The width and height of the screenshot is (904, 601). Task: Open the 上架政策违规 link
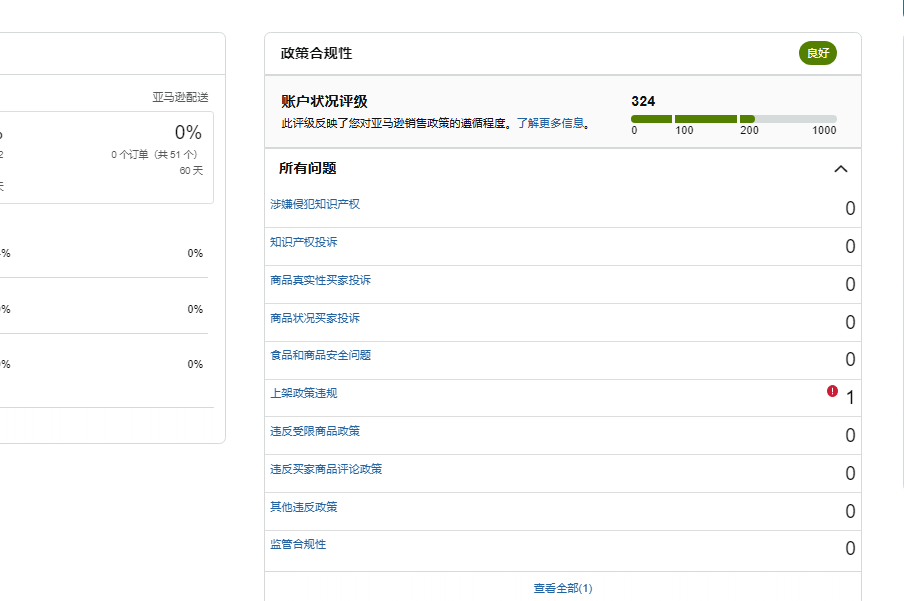click(x=303, y=393)
